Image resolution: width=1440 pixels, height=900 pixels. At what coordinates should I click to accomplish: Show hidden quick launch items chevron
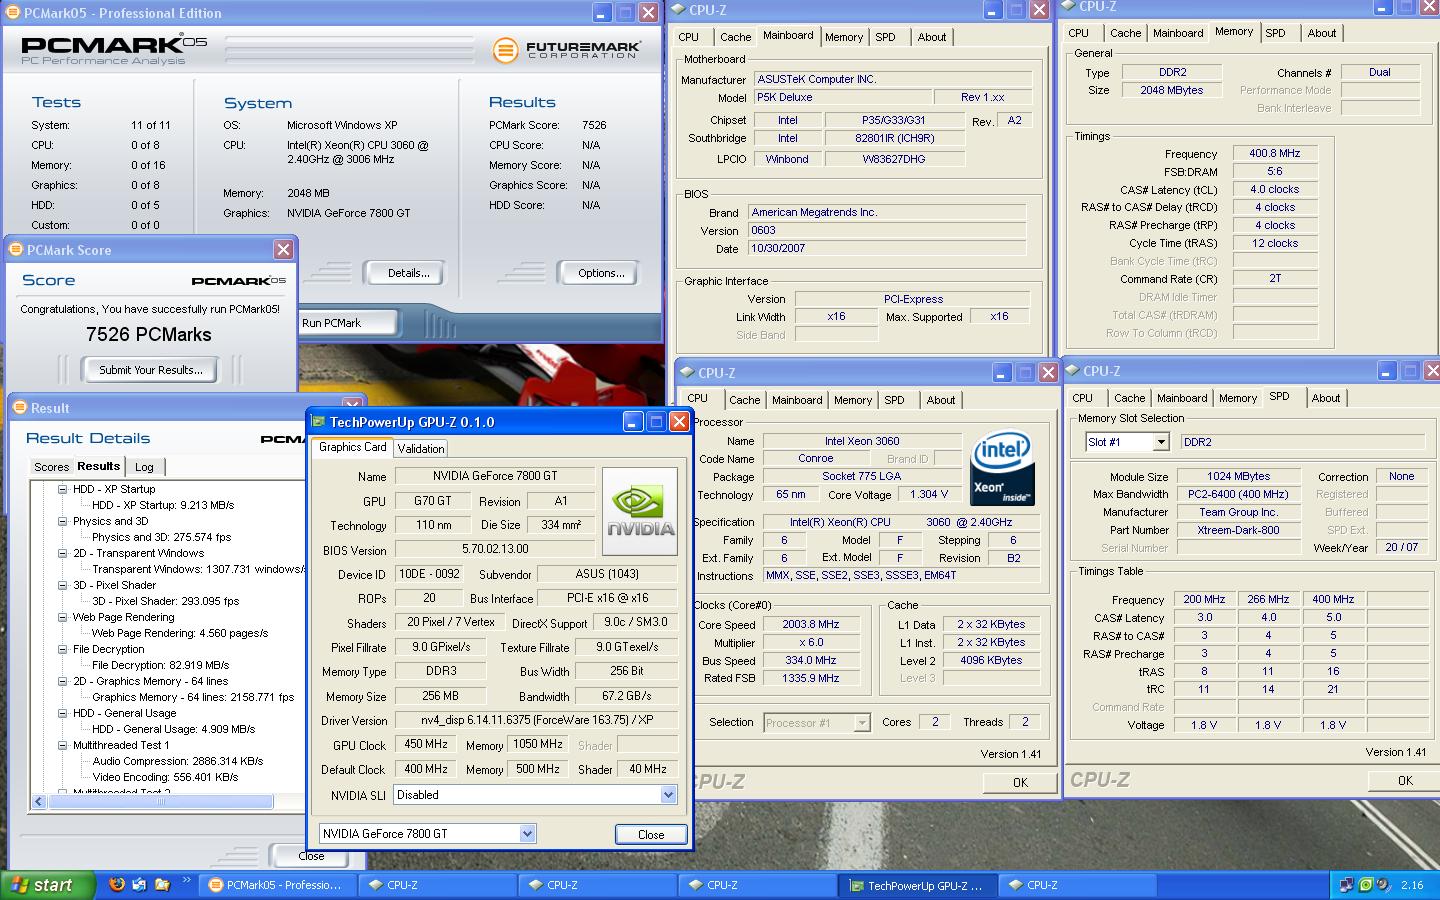pos(187,881)
